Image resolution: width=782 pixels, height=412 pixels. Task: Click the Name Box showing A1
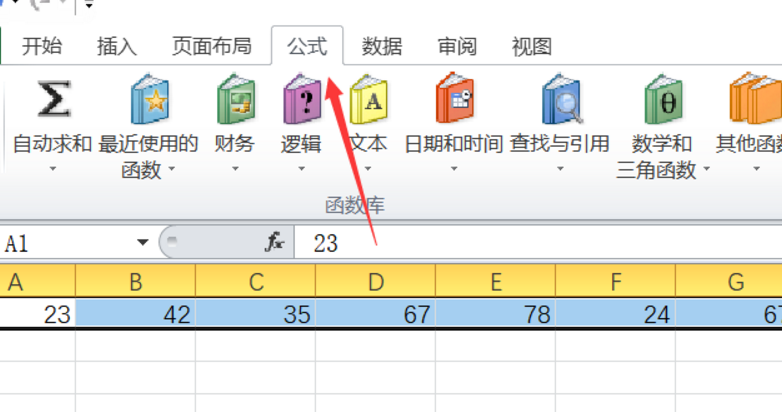[x=67, y=243]
